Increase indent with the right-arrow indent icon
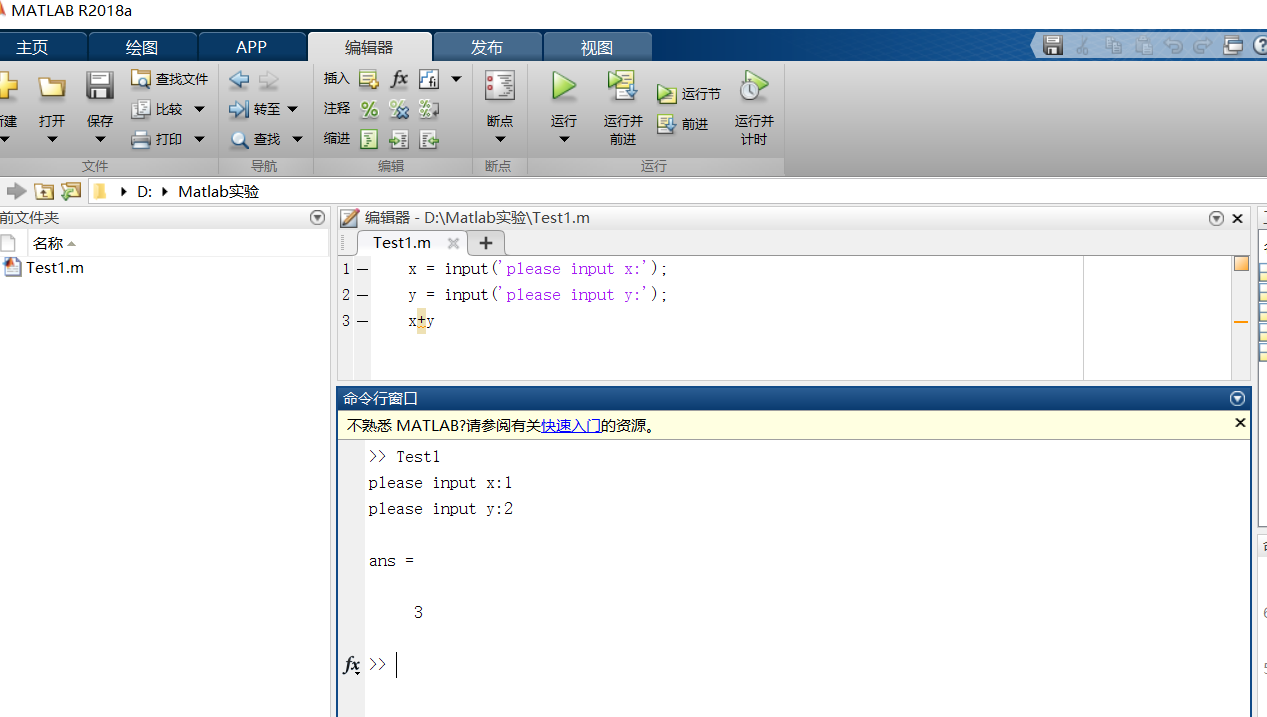The width and height of the screenshot is (1267, 717). point(399,139)
